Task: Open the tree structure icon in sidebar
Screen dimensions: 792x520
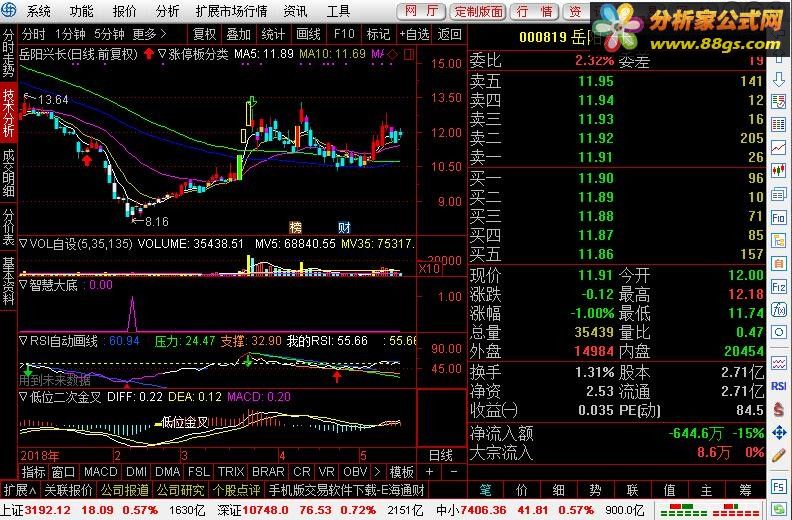Action: [x=778, y=241]
